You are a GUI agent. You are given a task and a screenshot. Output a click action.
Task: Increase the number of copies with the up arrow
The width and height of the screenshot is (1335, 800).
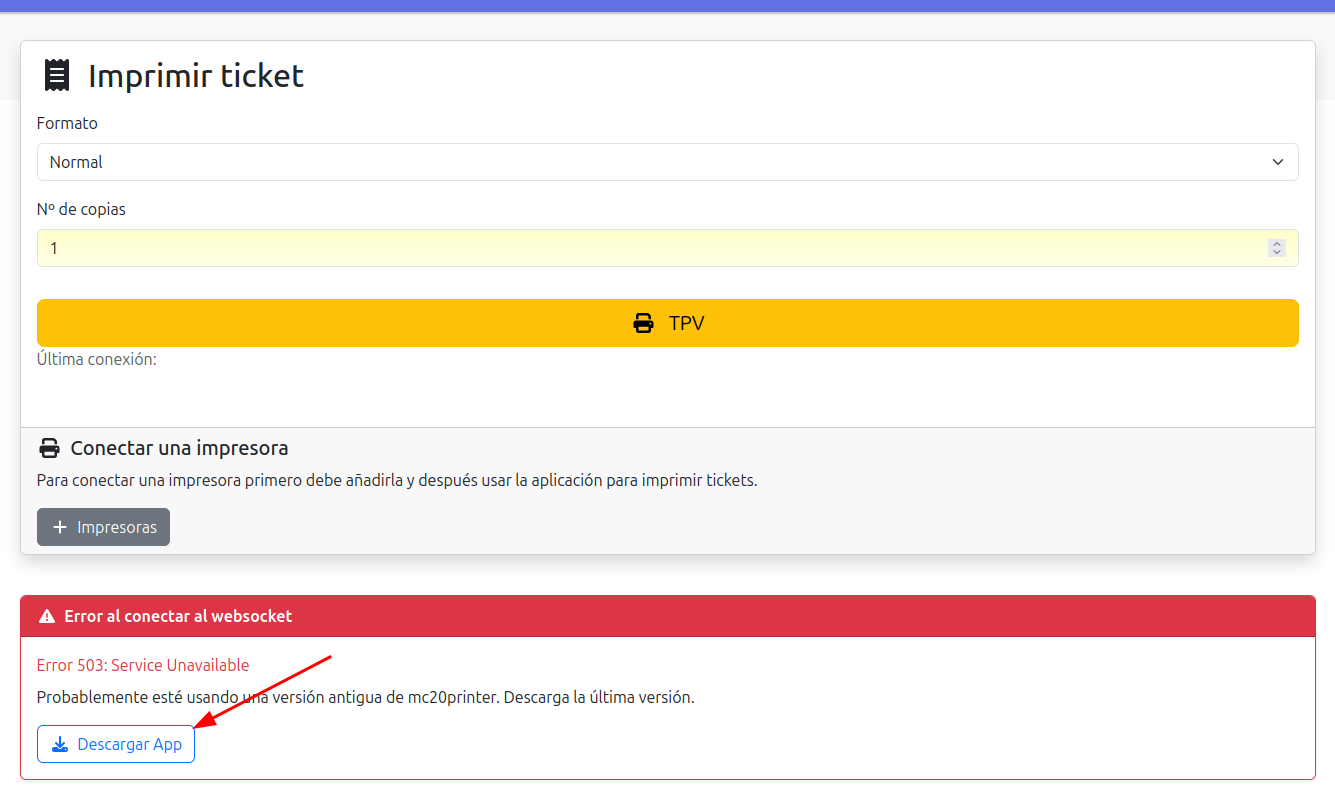1276,244
